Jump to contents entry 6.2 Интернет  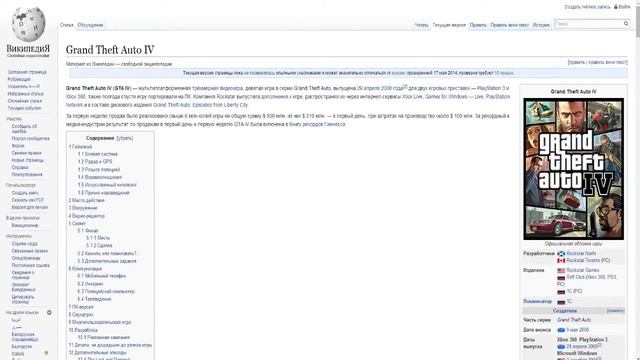pyautogui.click(x=90, y=284)
